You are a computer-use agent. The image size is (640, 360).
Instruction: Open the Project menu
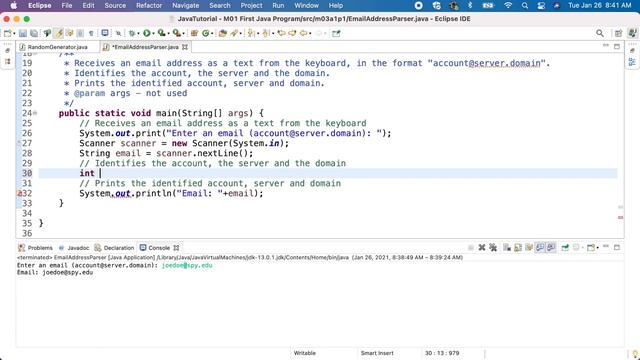tap(251, 6)
